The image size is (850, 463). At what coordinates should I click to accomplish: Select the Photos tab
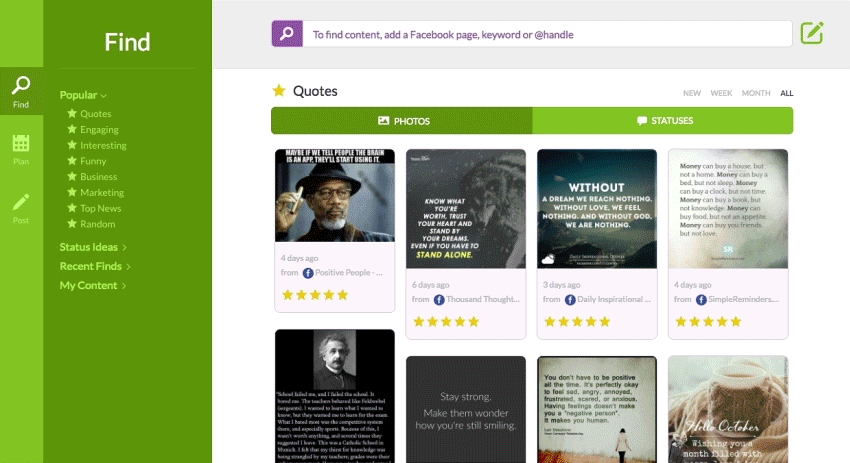(x=402, y=121)
